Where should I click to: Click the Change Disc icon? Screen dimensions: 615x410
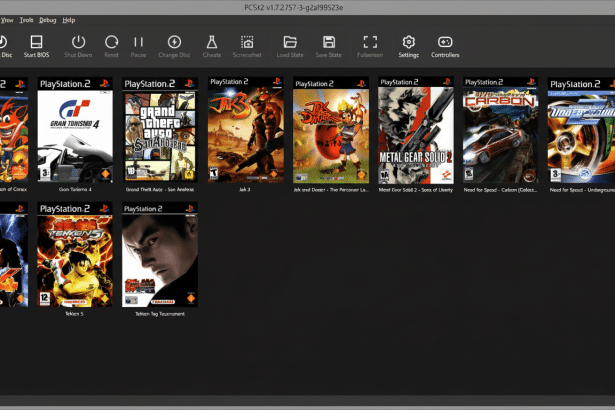coord(174,42)
